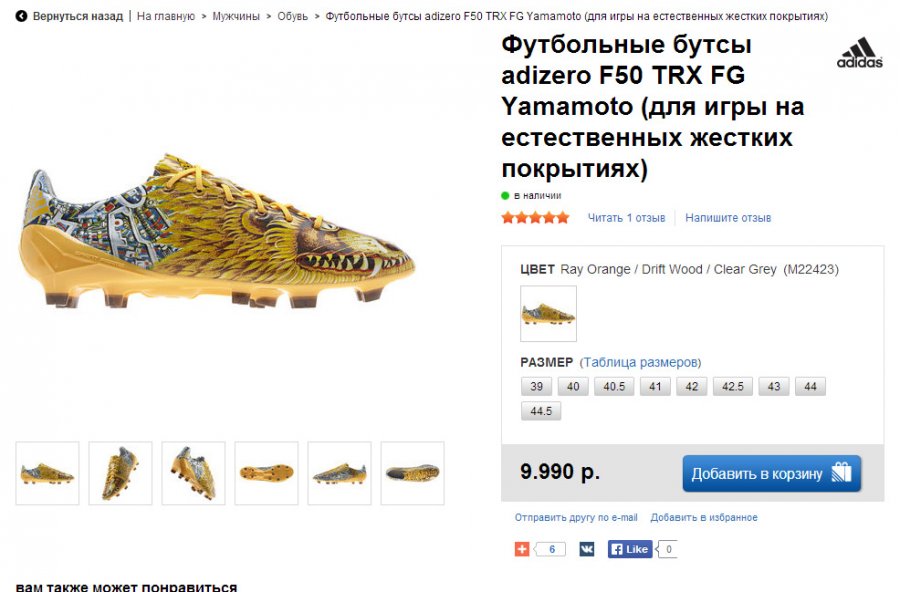Viewport: 900px width, 592px height.
Task: Select size 39
Action: click(x=536, y=387)
